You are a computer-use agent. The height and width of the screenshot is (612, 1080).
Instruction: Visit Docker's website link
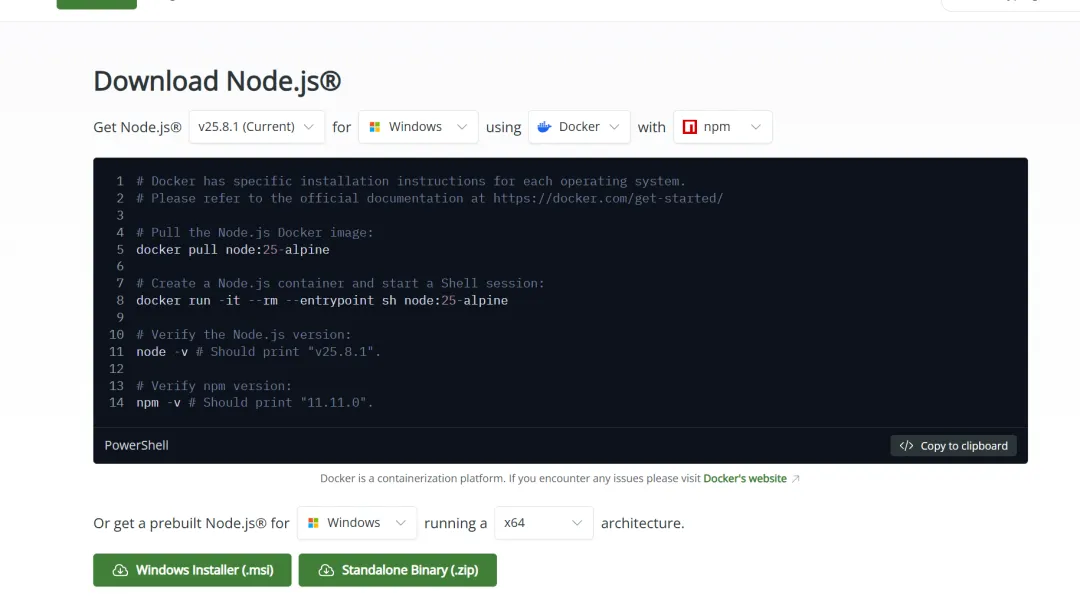coord(745,478)
